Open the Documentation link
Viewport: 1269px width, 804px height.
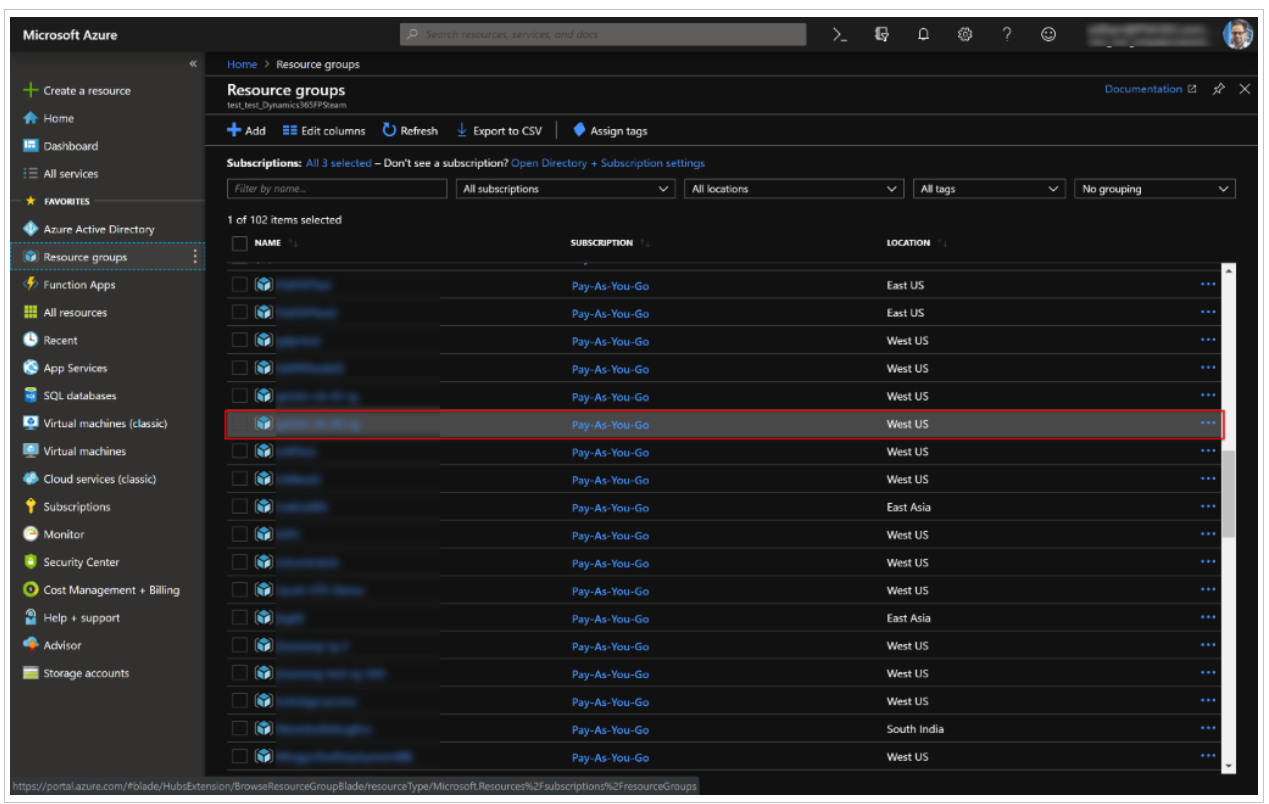[x=1150, y=89]
